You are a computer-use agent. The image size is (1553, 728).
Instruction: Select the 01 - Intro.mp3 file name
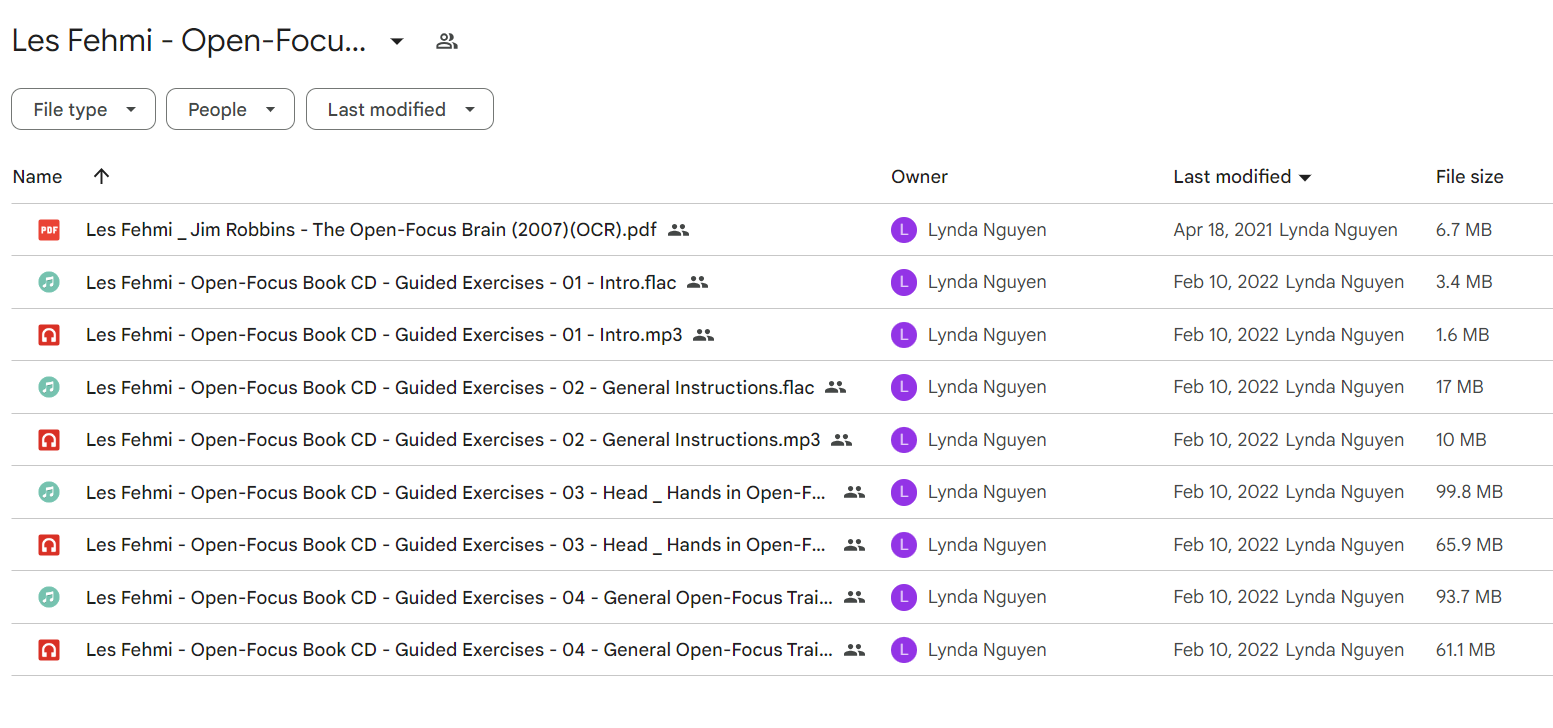pyautogui.click(x=384, y=335)
